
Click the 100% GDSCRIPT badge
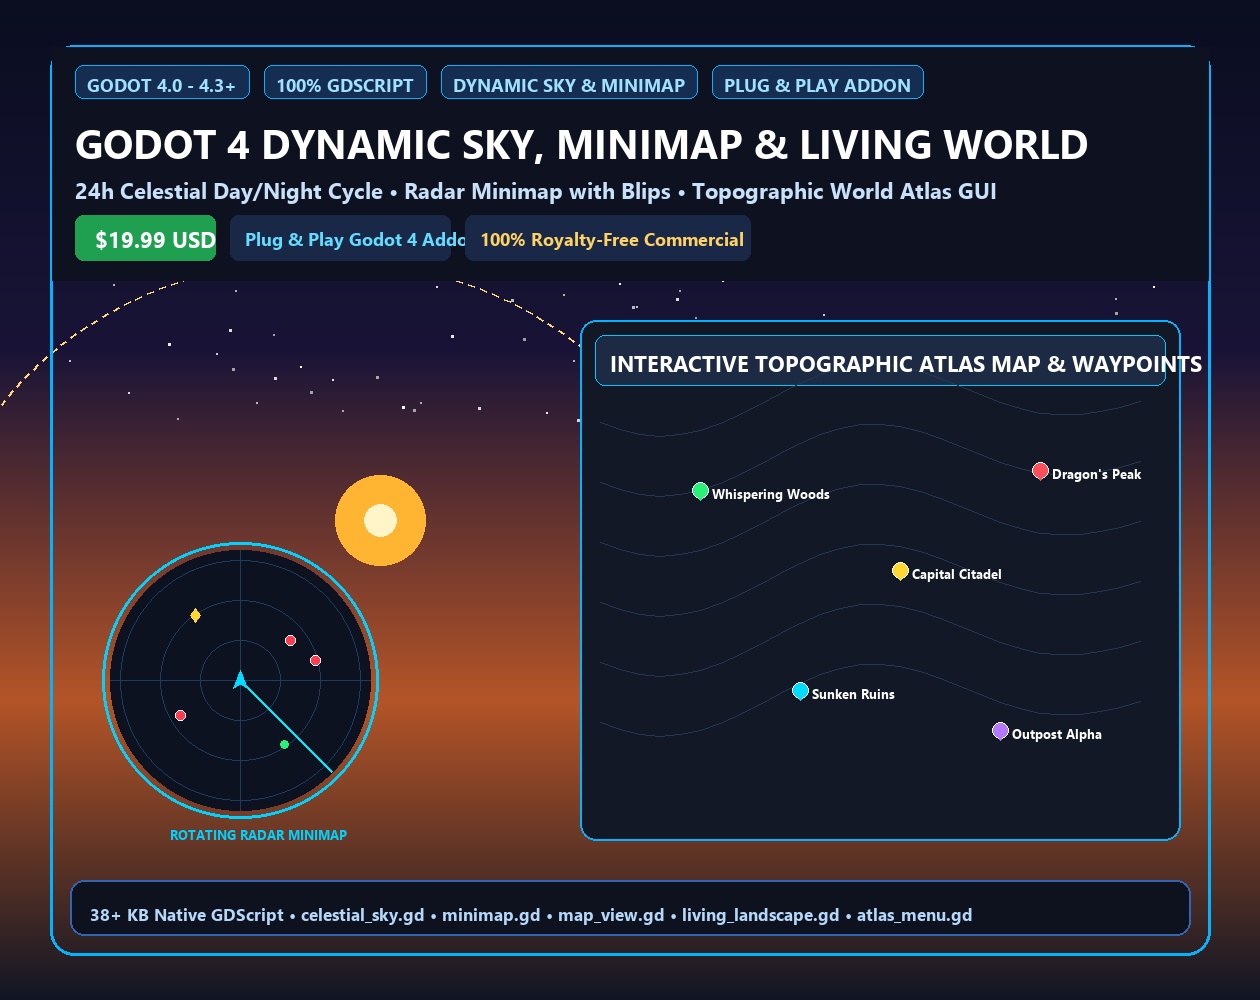pos(345,83)
